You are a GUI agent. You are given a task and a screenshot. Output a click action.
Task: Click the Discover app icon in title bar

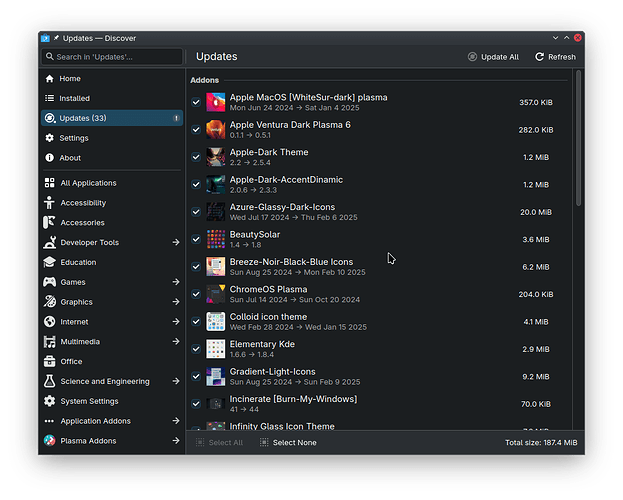[x=45, y=38]
